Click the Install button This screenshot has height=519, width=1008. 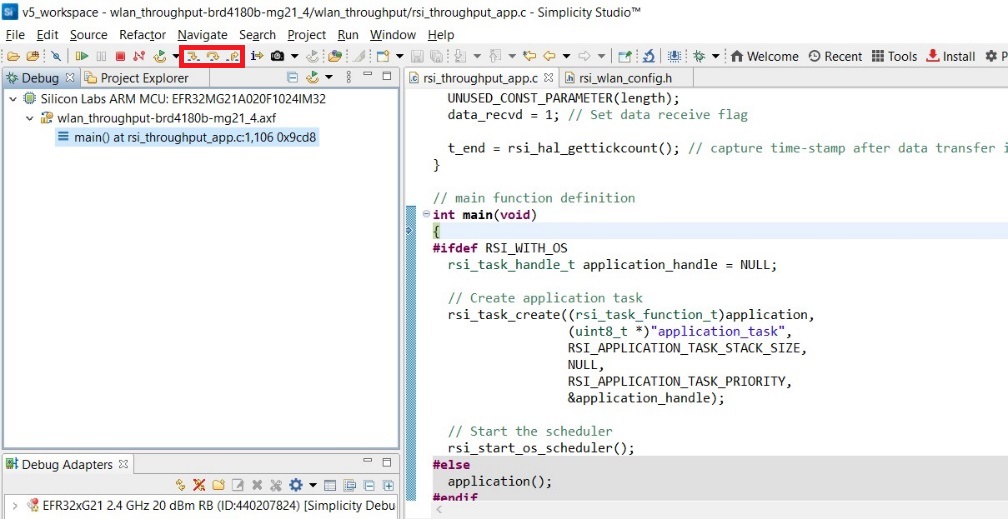(951, 56)
